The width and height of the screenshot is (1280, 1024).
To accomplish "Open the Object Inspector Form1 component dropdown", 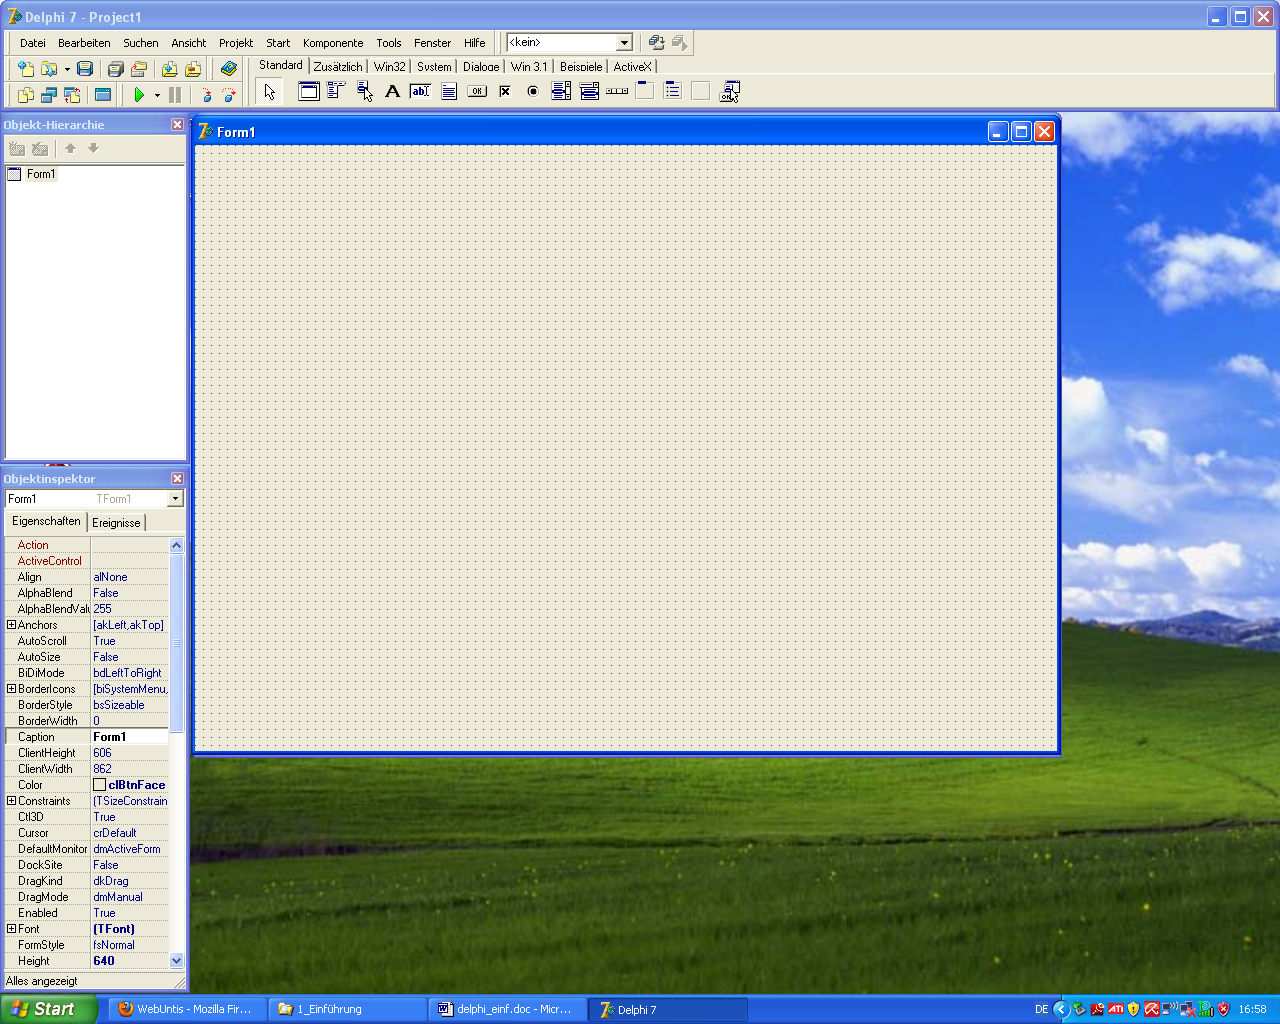I will 176,499.
